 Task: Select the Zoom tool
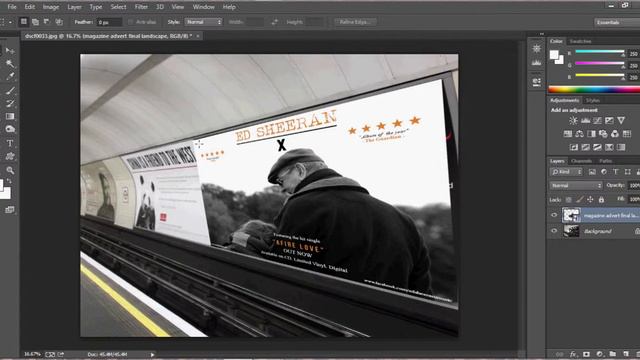click(x=10, y=170)
